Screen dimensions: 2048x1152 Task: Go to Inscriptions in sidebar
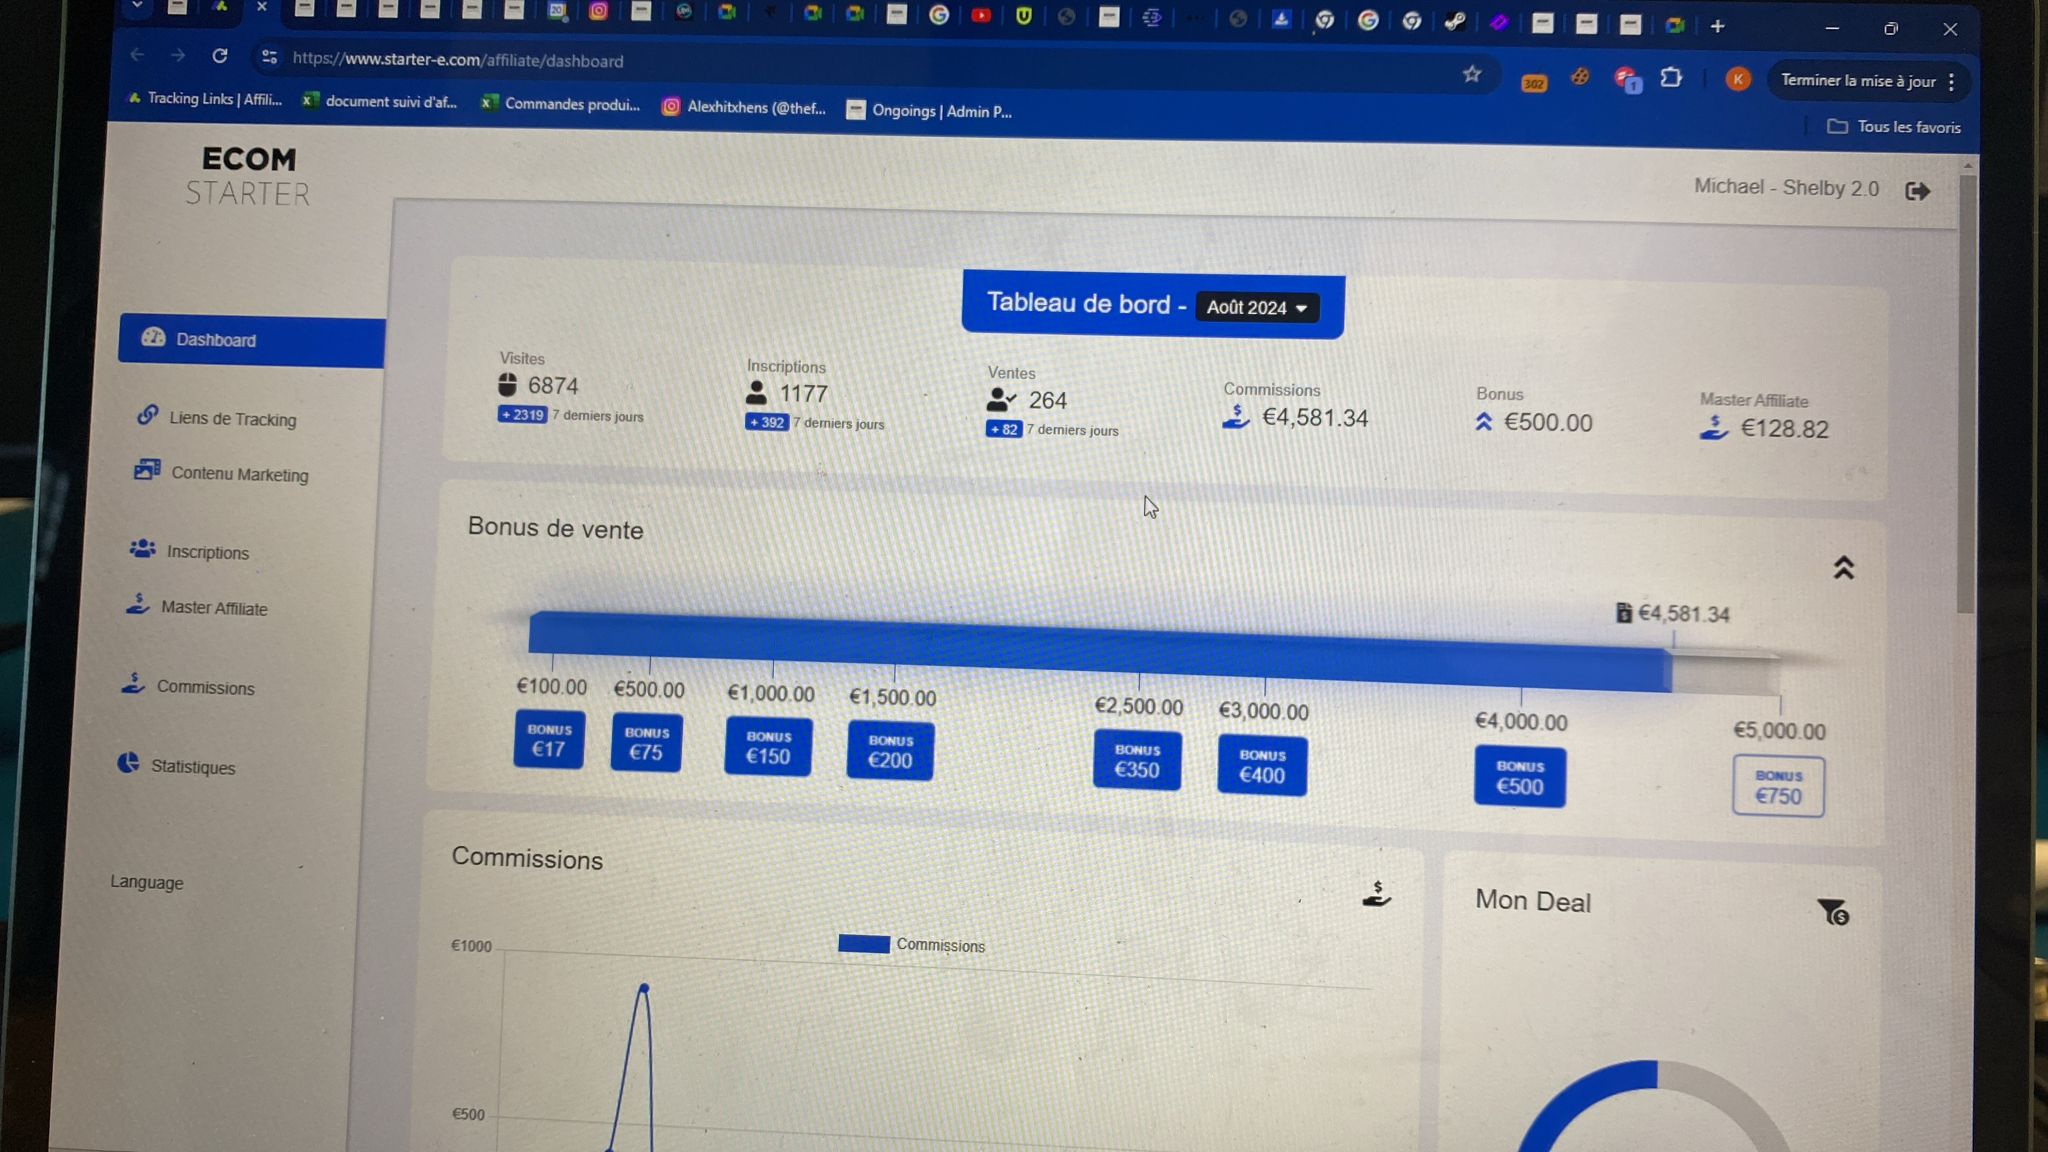(207, 552)
